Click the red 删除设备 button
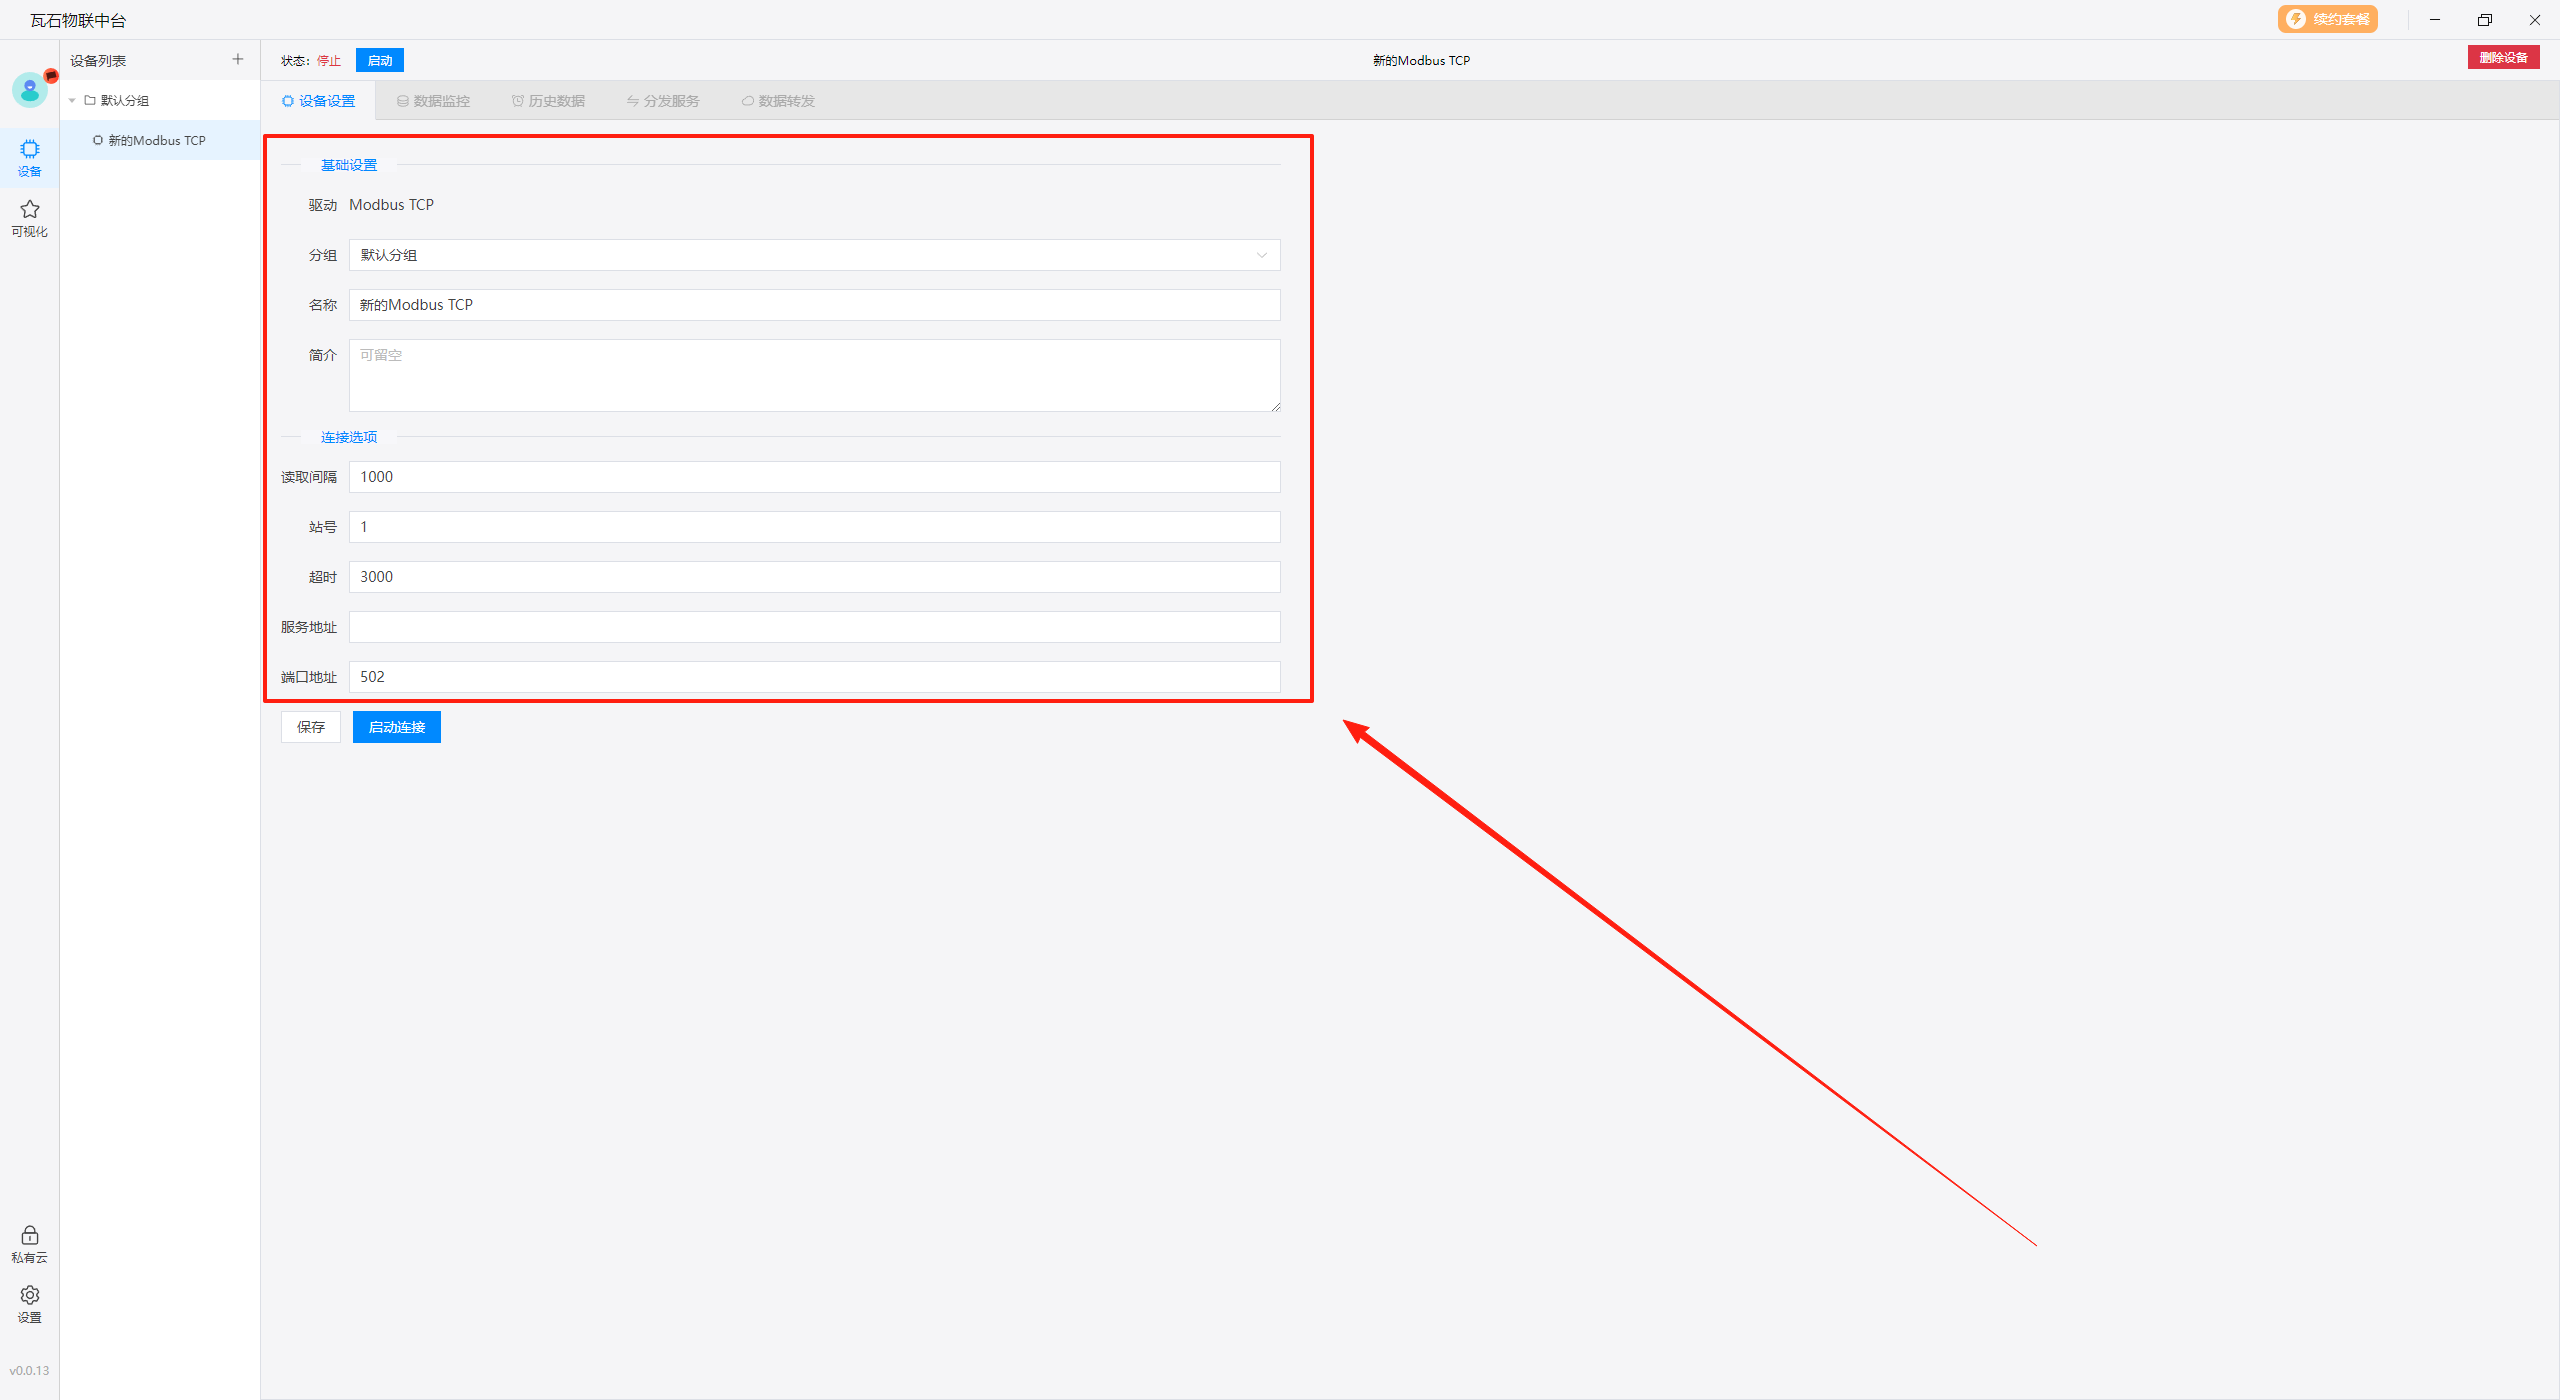 click(2503, 58)
